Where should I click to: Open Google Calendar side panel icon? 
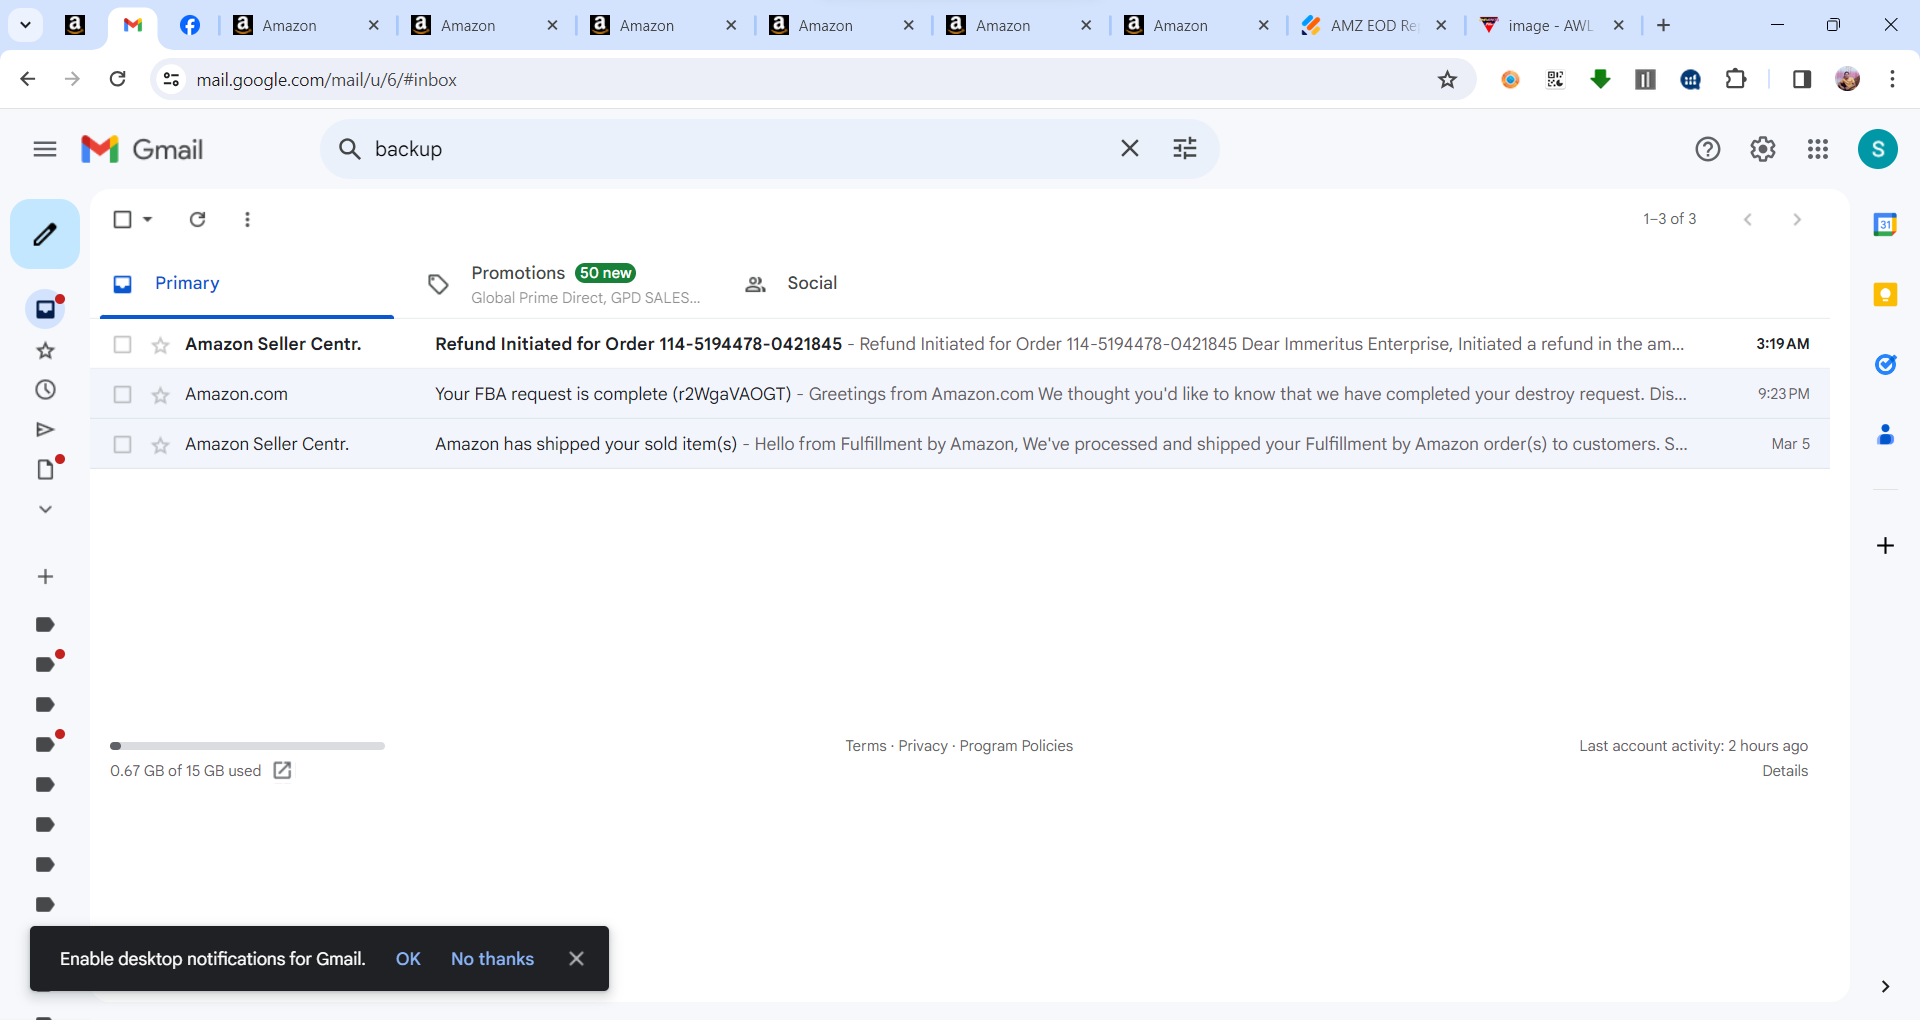pyautogui.click(x=1885, y=225)
